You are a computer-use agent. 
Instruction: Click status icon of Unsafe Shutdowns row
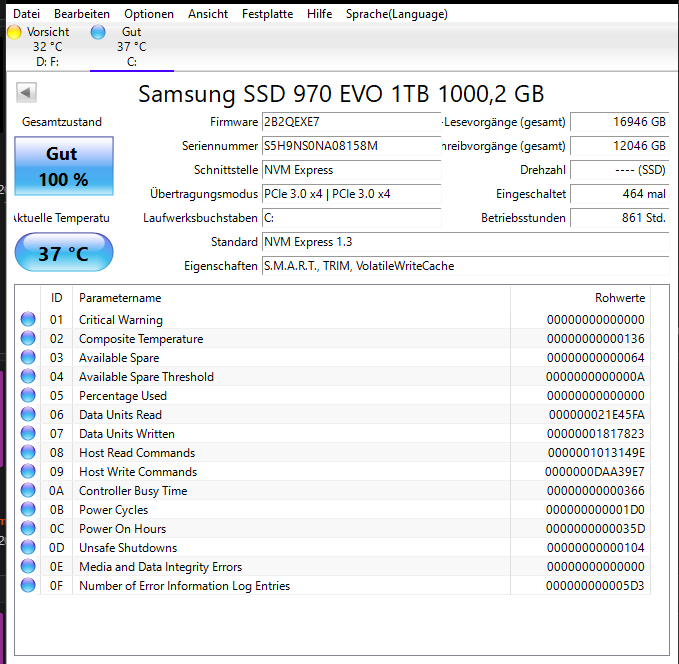[28, 547]
